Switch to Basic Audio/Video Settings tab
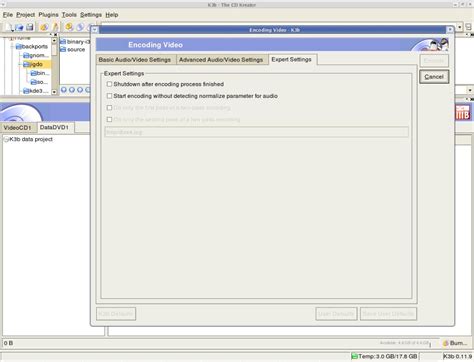 click(135, 60)
